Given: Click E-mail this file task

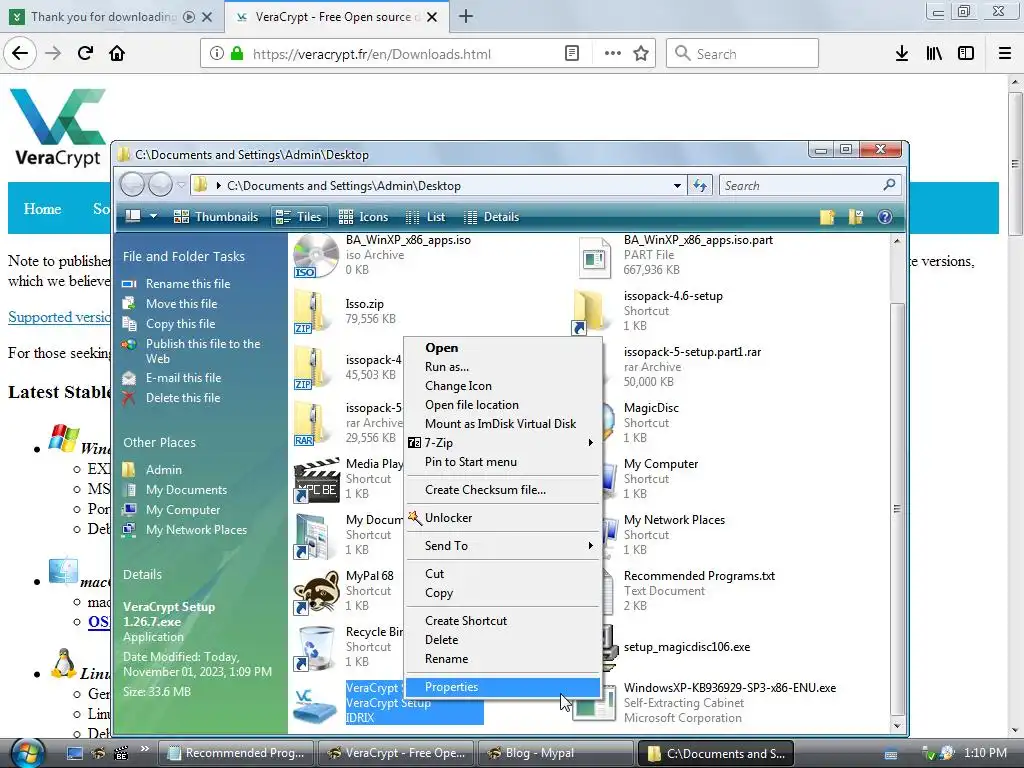Looking at the screenshot, I should (x=172, y=377).
